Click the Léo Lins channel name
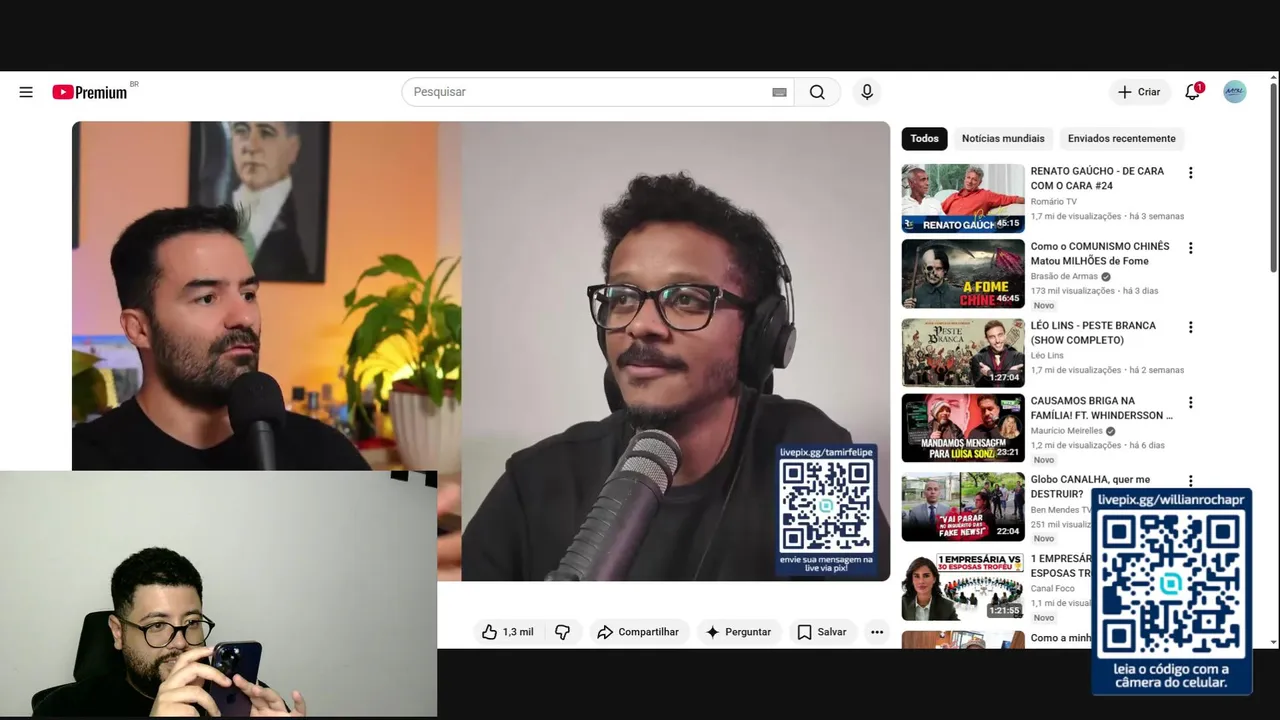Viewport: 1280px width, 720px height. (x=1047, y=356)
